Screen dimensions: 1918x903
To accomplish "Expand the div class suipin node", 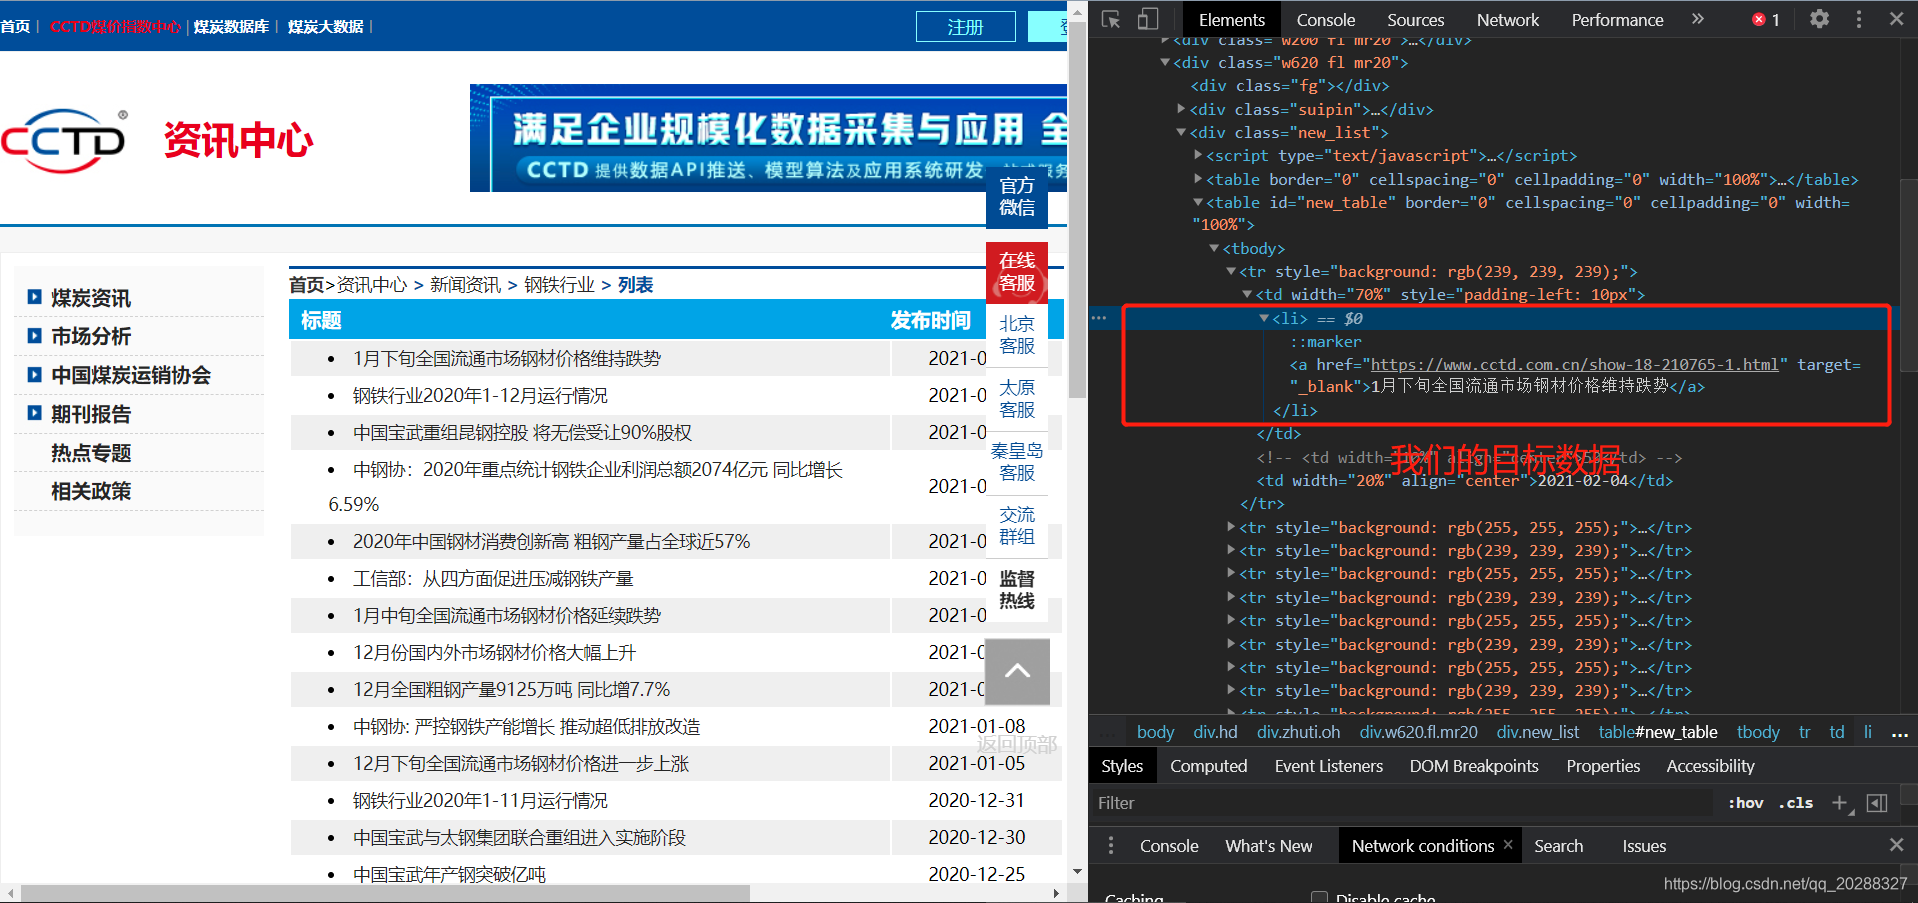I will click(x=1181, y=109).
